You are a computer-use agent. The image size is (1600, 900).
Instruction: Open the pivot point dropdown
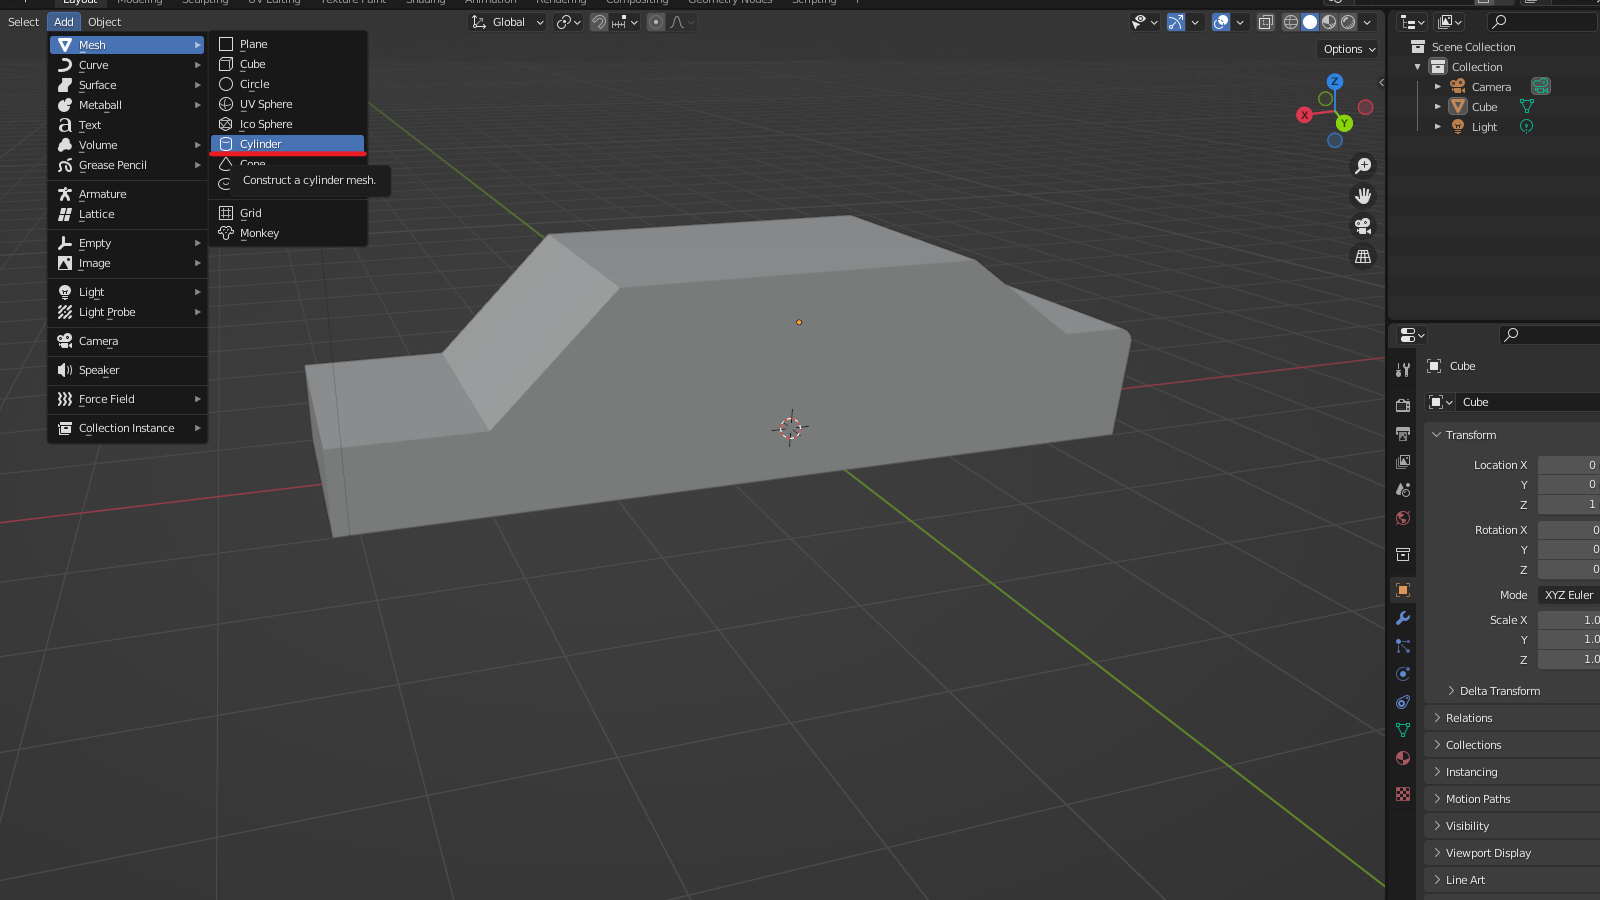pos(569,22)
